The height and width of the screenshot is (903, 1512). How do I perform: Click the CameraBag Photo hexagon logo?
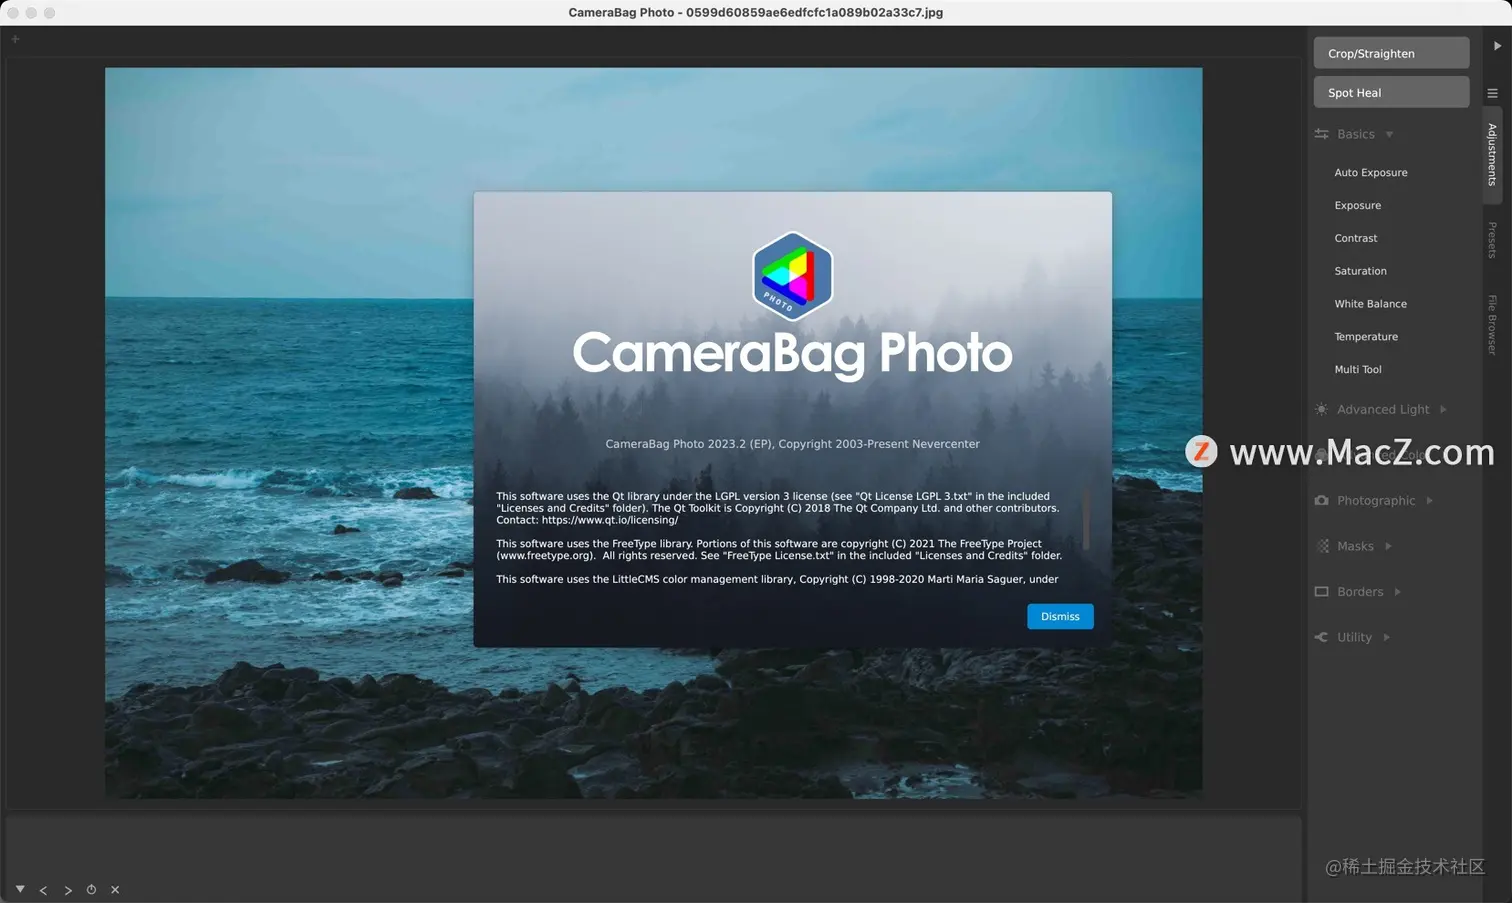click(792, 276)
